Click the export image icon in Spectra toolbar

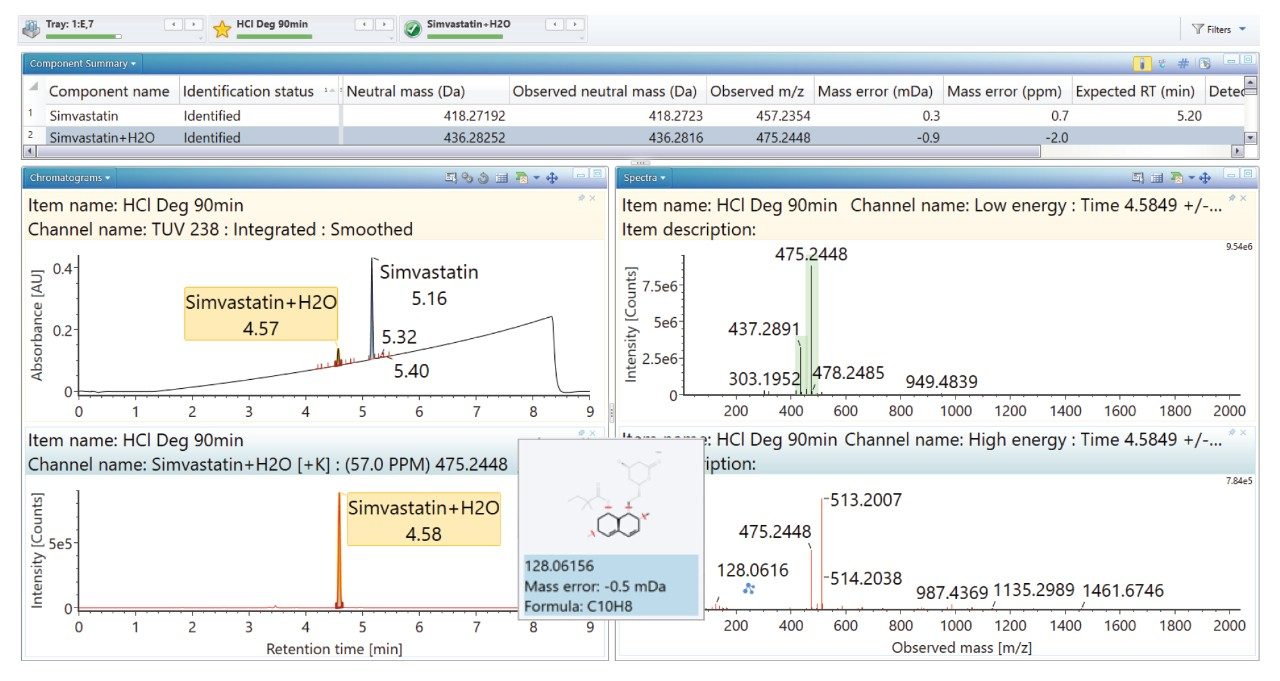[1175, 177]
